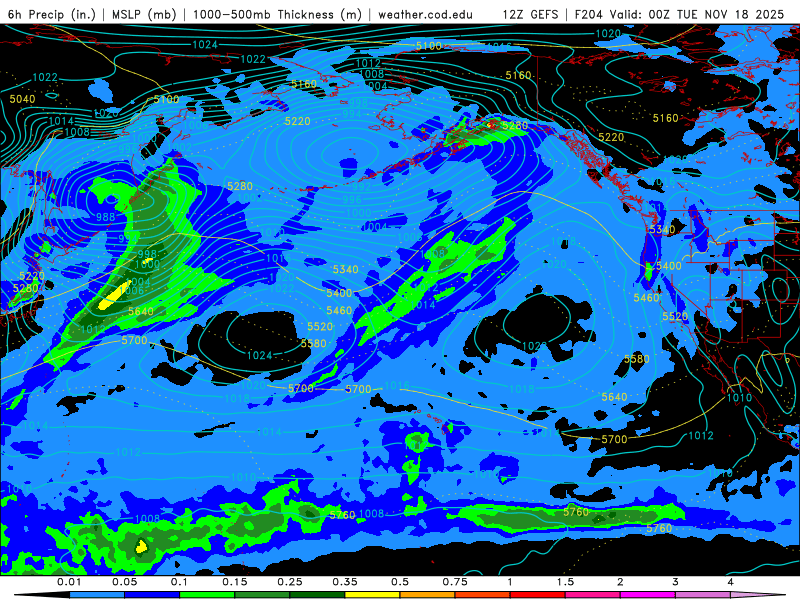Click the 994 isobar label
800x600 pixels.
pyautogui.click(x=352, y=114)
